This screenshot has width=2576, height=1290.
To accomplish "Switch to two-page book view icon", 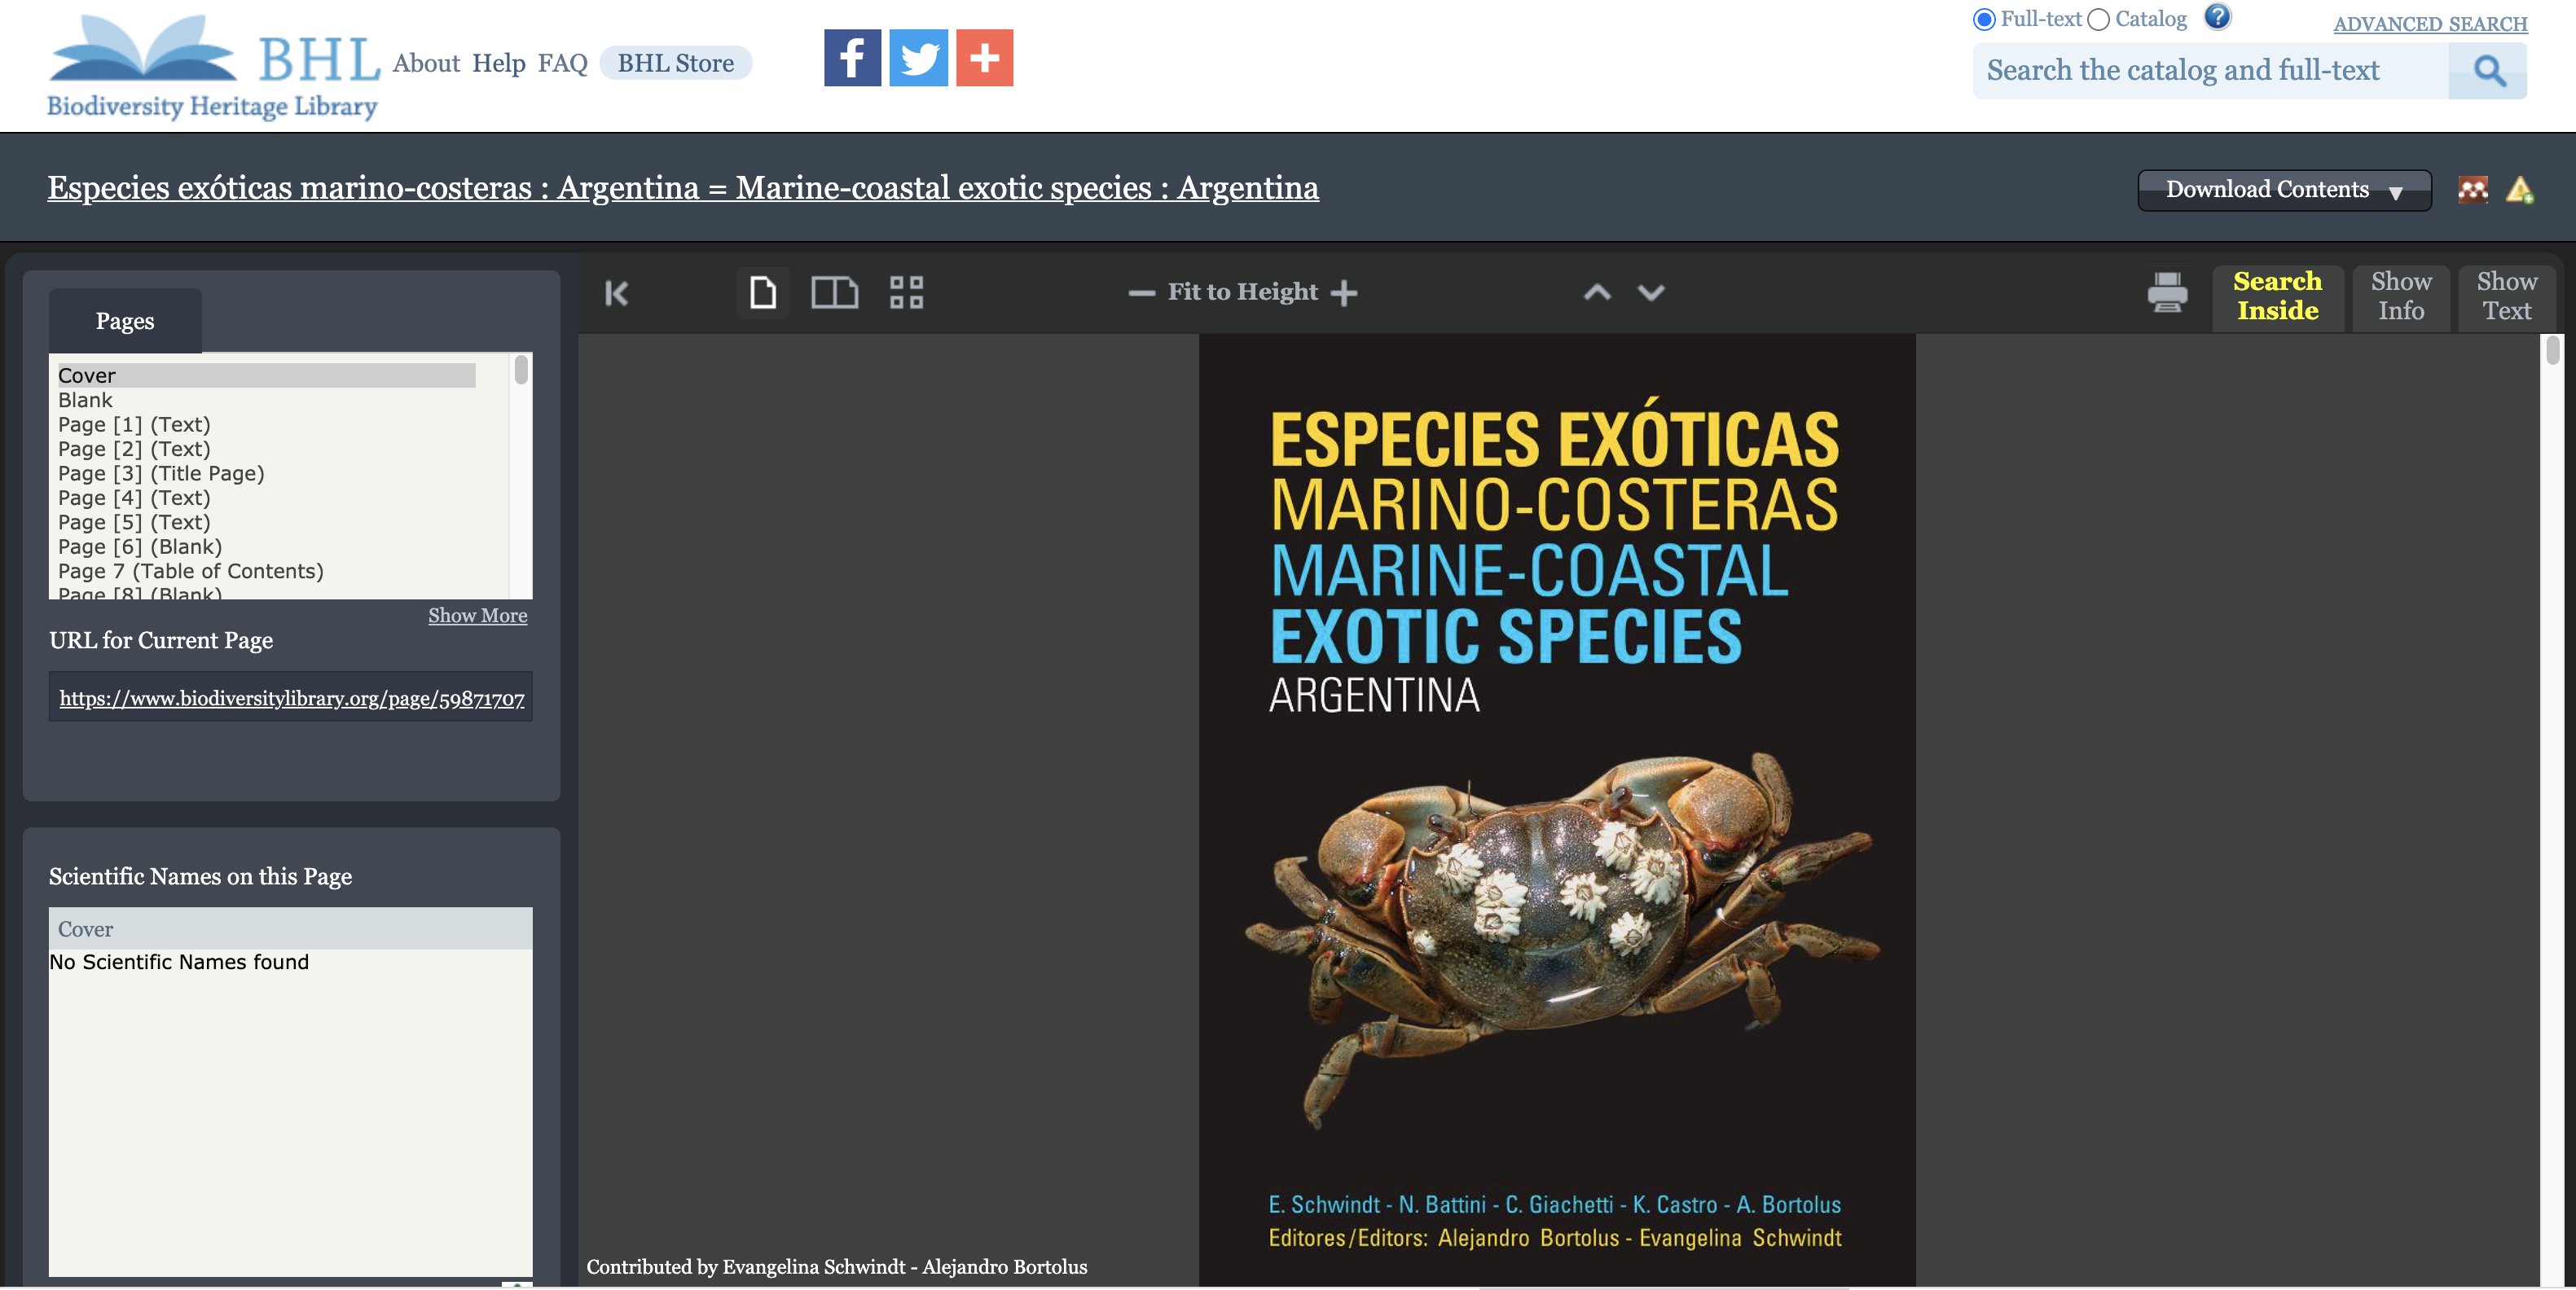I will pyautogui.click(x=834, y=293).
